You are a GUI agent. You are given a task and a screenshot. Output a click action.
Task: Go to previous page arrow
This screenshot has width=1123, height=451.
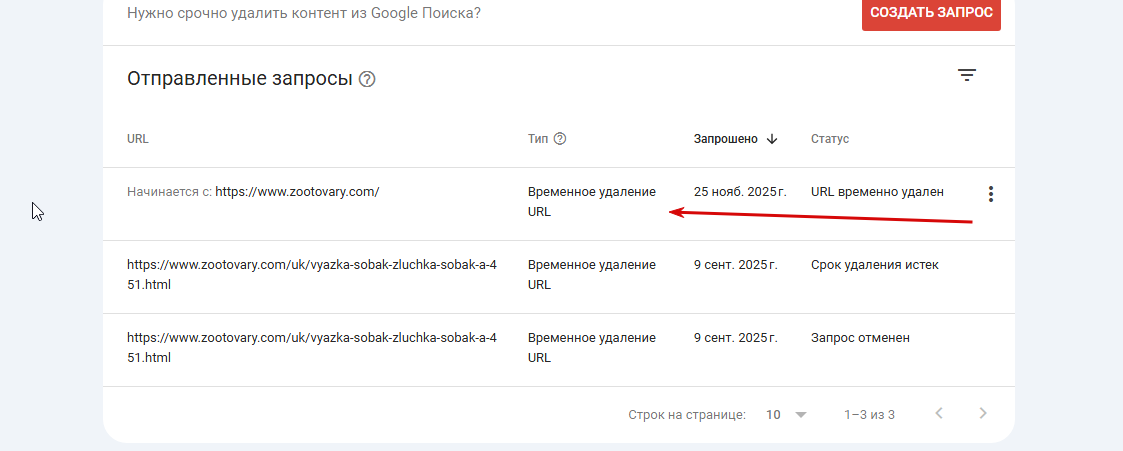(939, 413)
